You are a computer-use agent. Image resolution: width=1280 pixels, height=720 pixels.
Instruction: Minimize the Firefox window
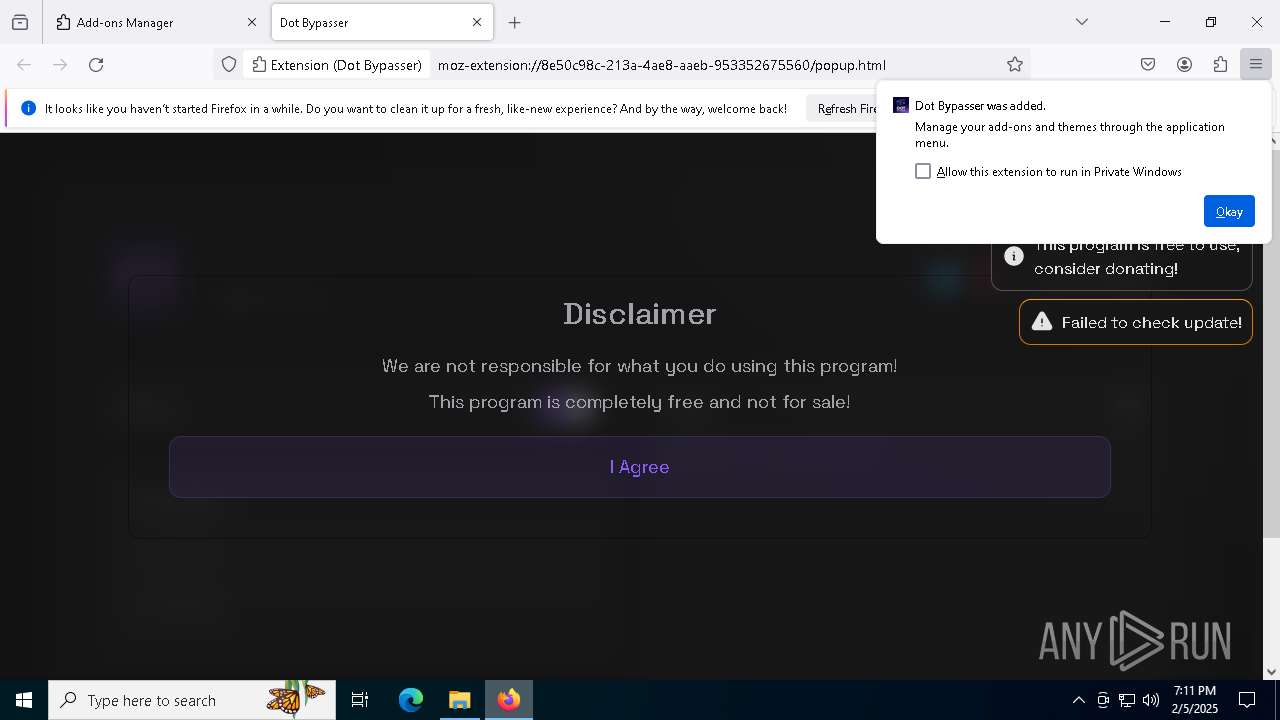[x=1165, y=22]
